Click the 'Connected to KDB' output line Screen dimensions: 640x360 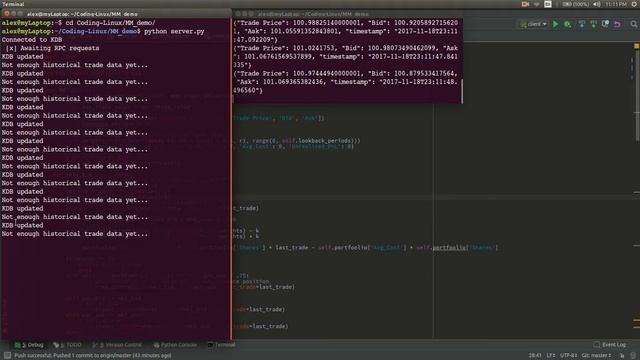click(32, 40)
